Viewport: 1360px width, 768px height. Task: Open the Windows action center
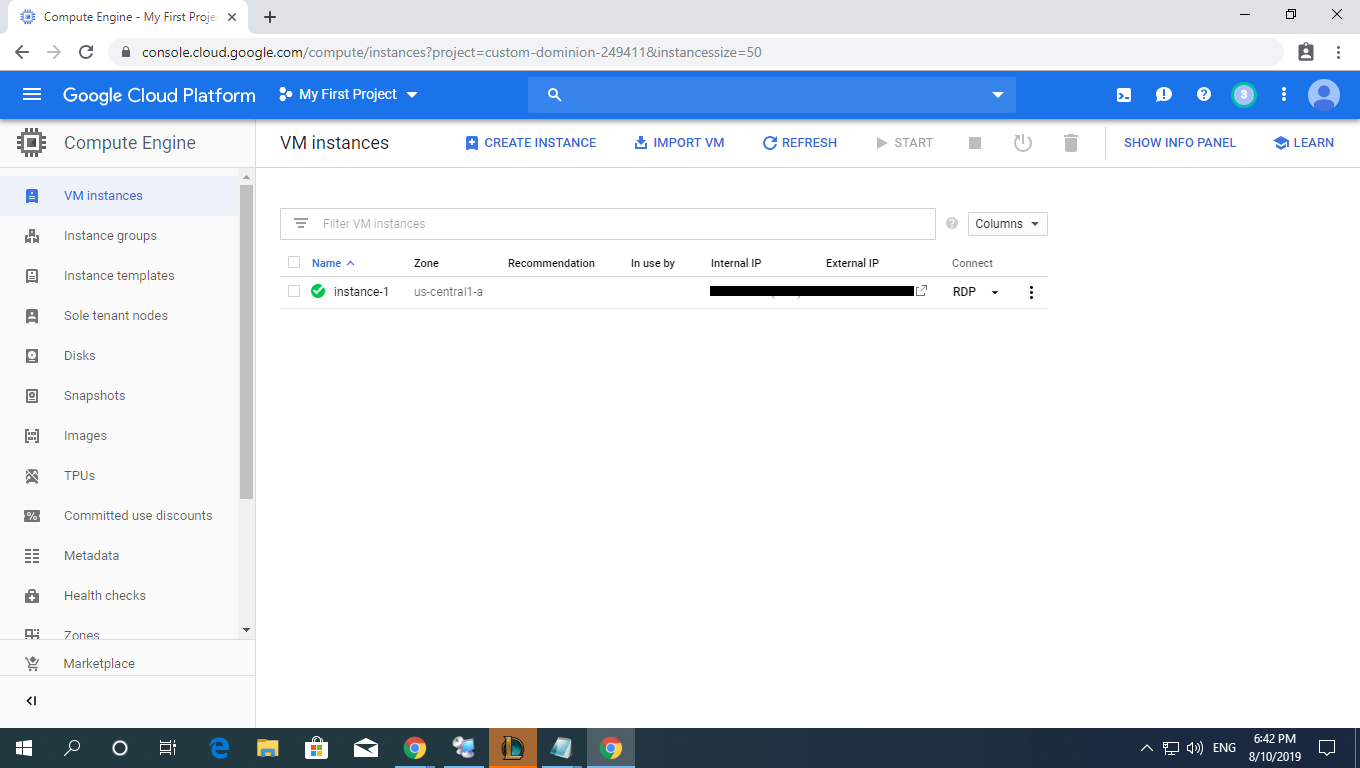[x=1327, y=748]
